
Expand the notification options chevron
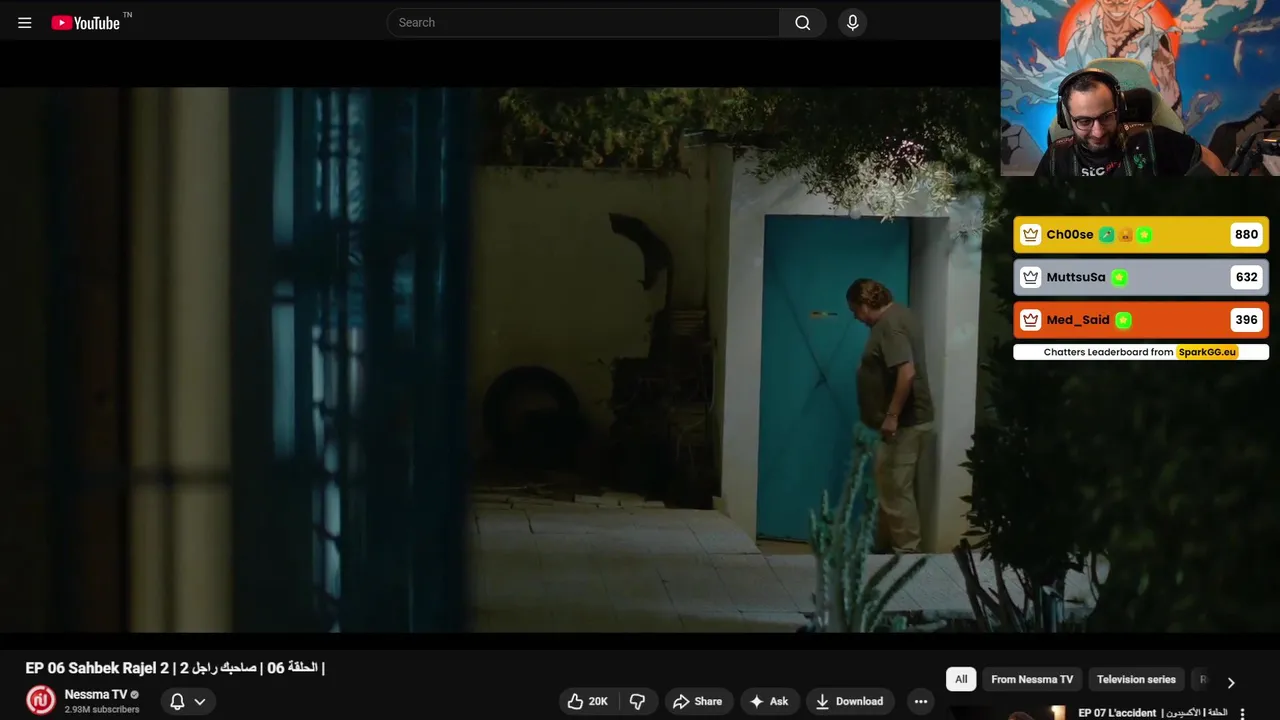[200, 702]
